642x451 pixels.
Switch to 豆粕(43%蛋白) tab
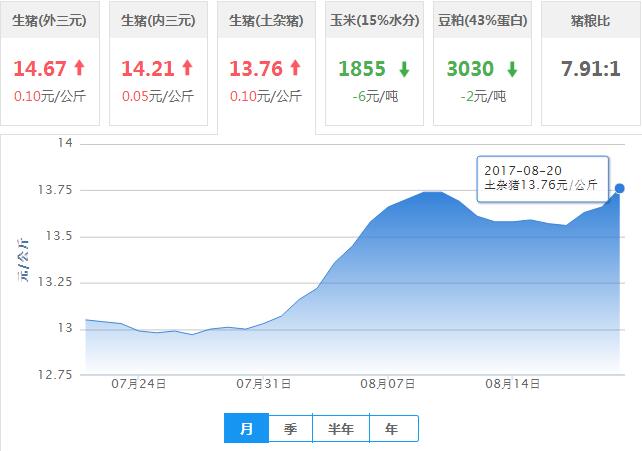point(482,63)
